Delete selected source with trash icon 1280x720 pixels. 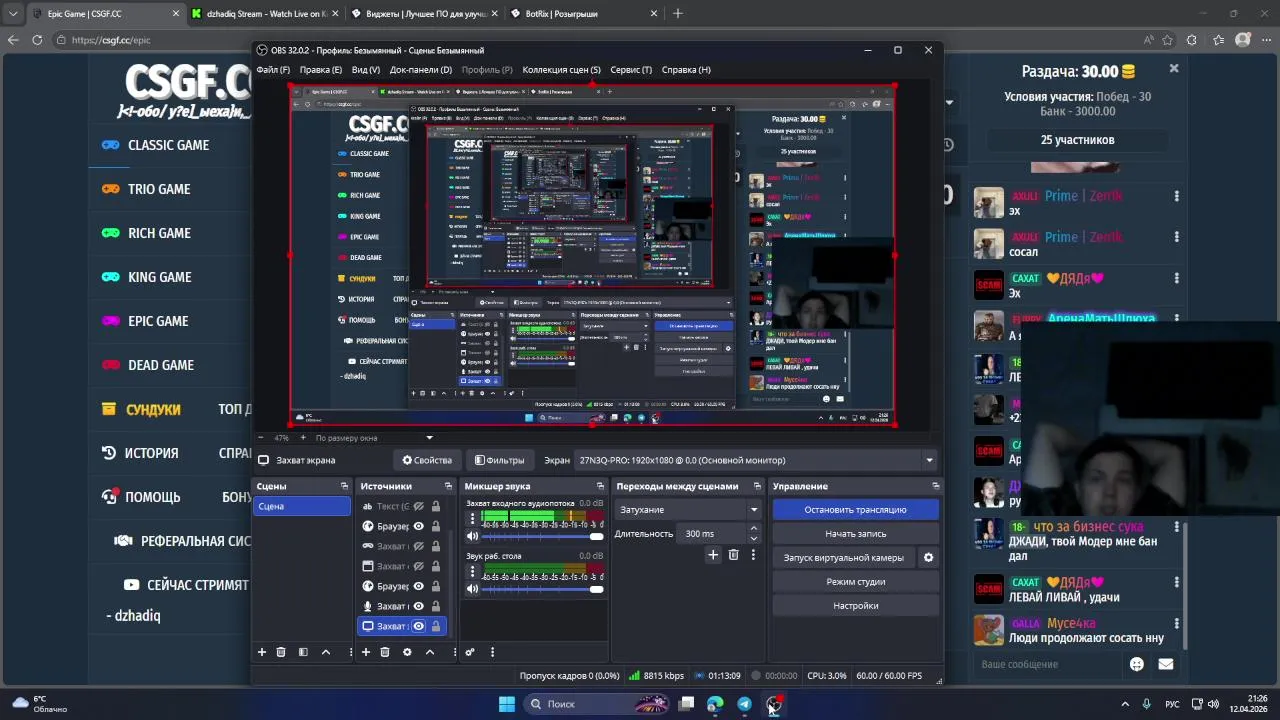tap(385, 652)
